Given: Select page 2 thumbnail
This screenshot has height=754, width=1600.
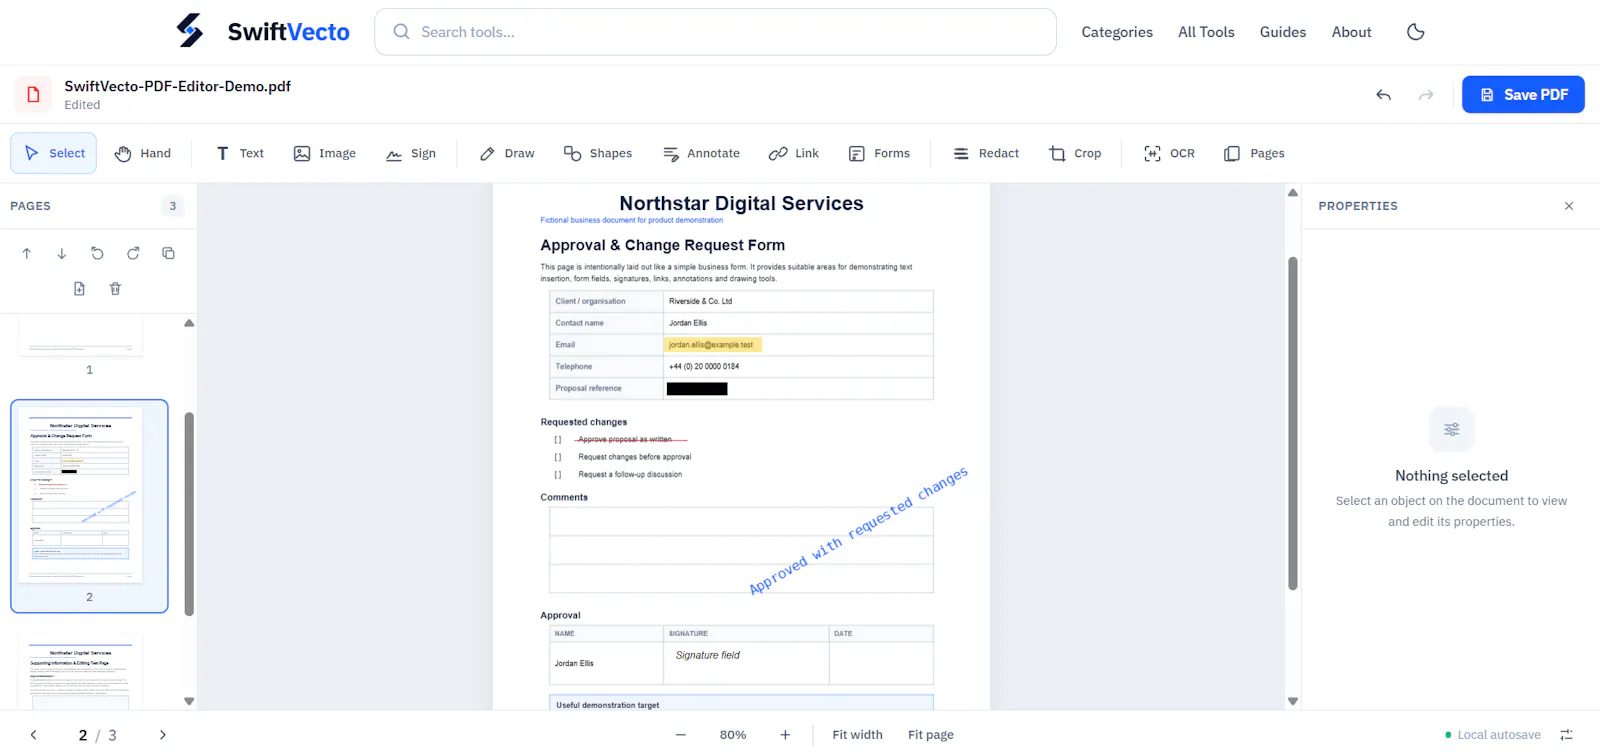Looking at the screenshot, I should coord(89,506).
